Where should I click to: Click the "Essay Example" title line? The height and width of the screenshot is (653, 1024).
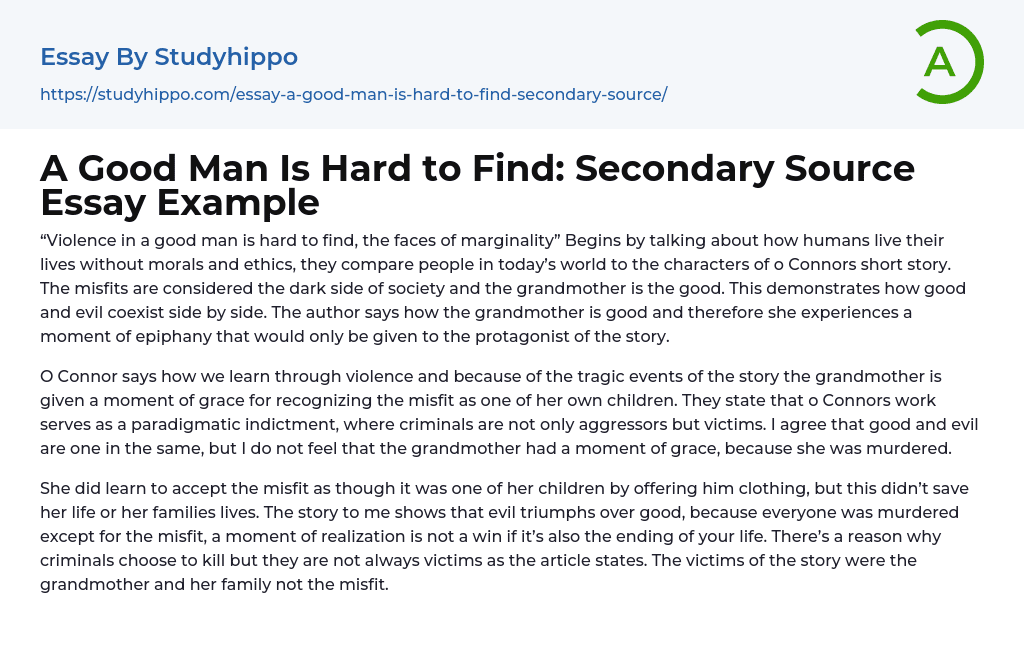(x=180, y=202)
